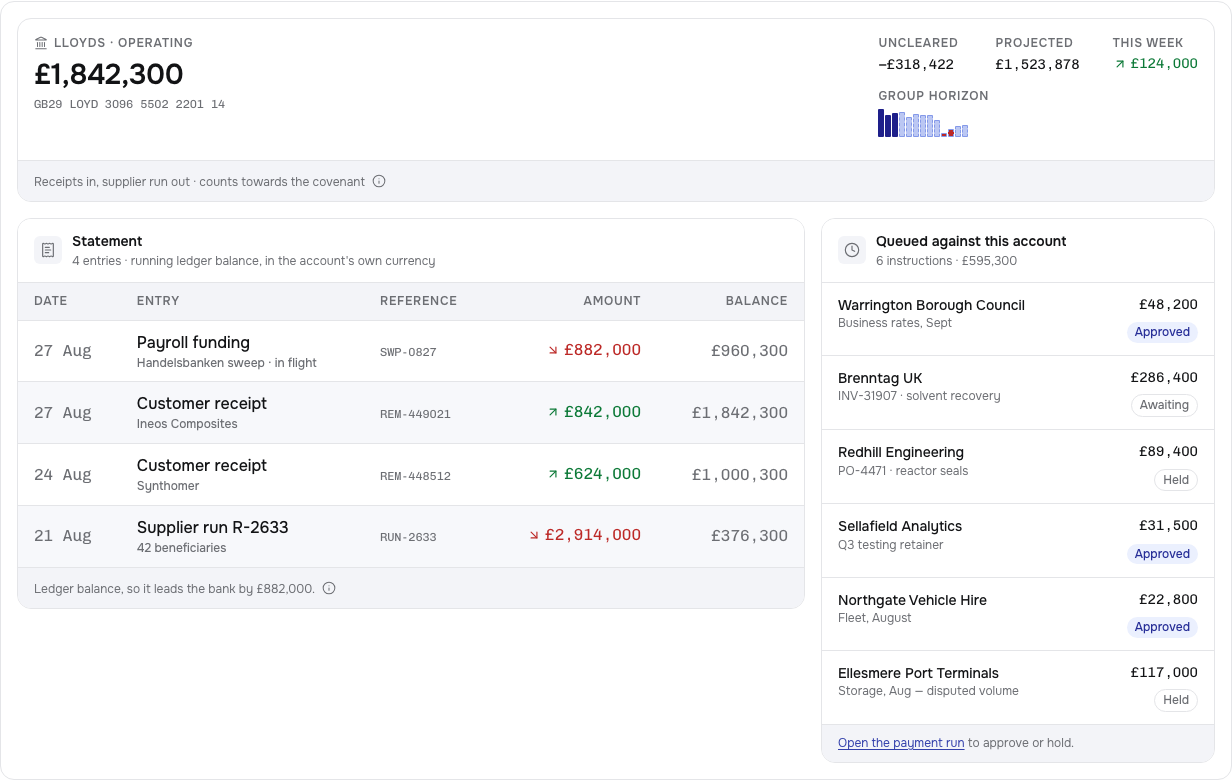This screenshot has height=780, width=1232.
Task: Click Awaiting badge for Brenntag UK
Action: coord(1164,405)
